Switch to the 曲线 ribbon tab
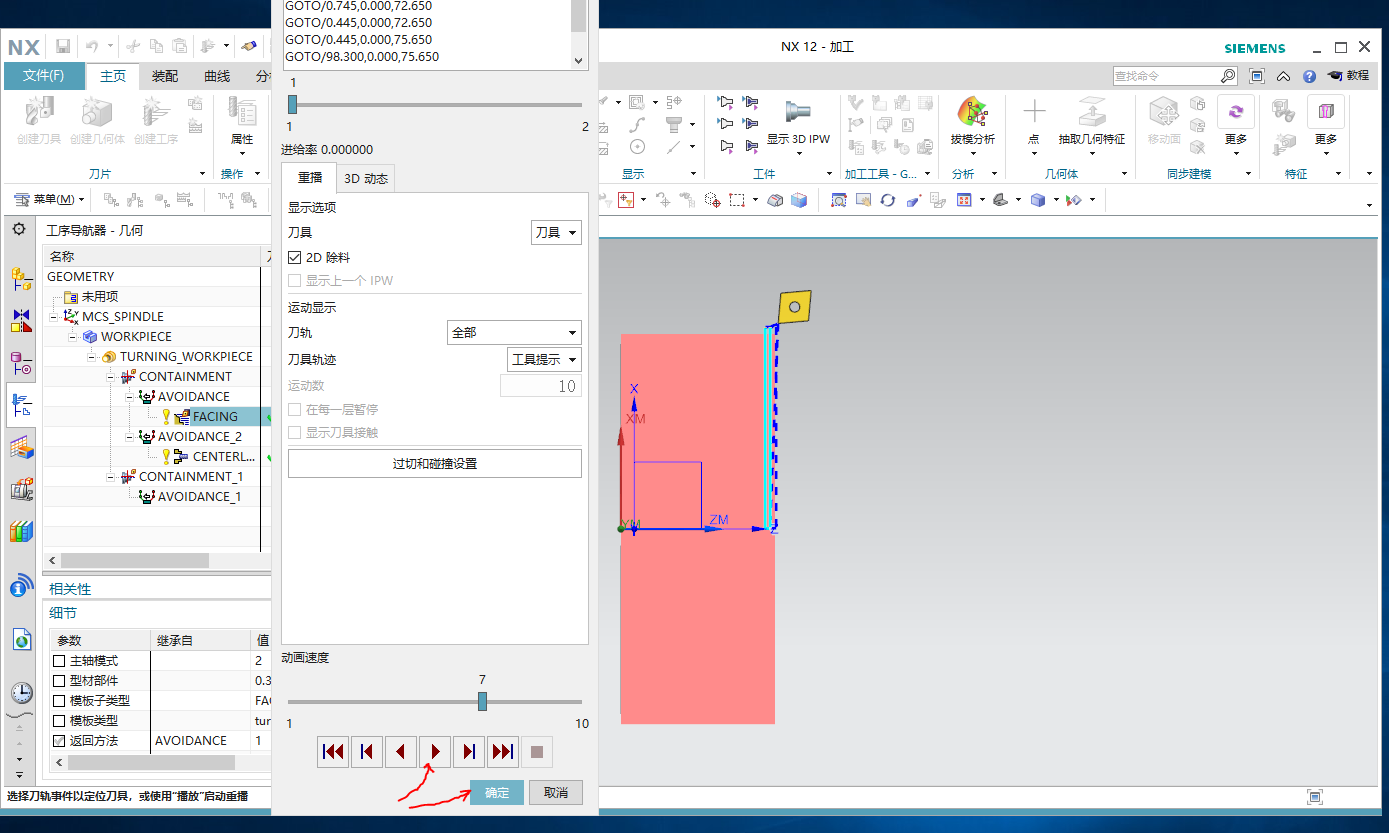Viewport: 1389px width, 833px height. pos(217,76)
